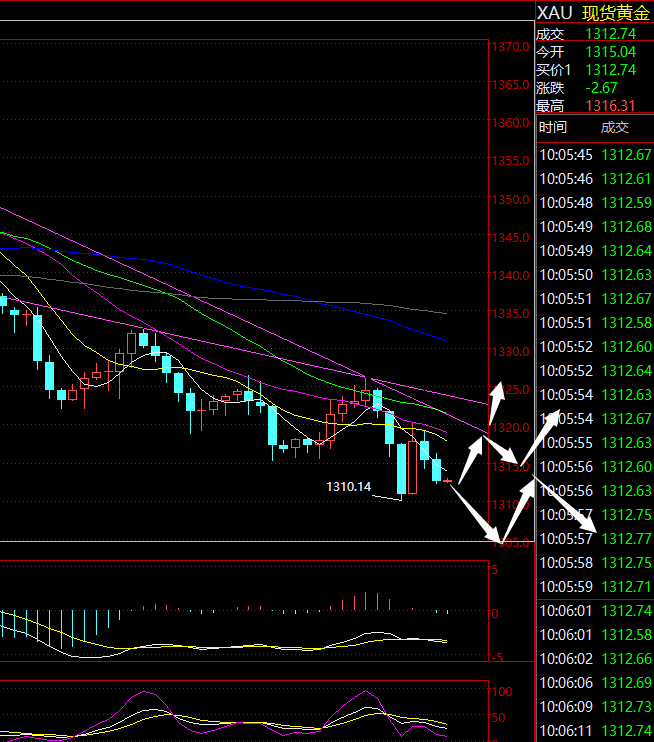This screenshot has width=654, height=742.
Task: Select the 10:05:58 tick time
Action: [x=566, y=563]
